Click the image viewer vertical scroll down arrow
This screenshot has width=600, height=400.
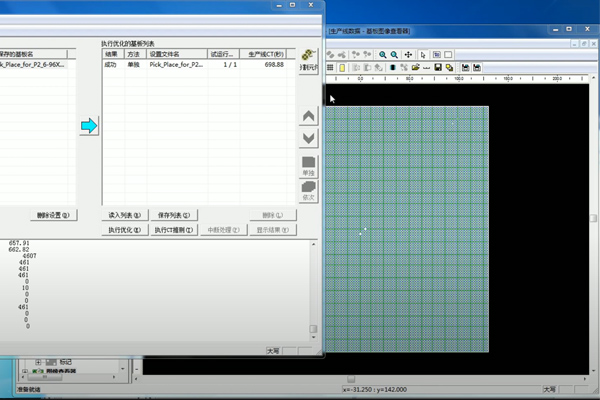(x=593, y=371)
